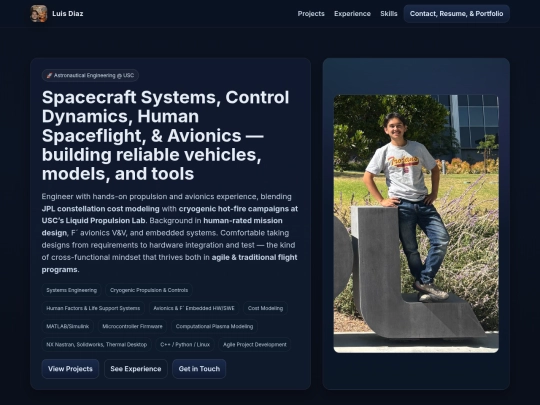
Task: Click the Get in Touch button
Action: (199, 369)
